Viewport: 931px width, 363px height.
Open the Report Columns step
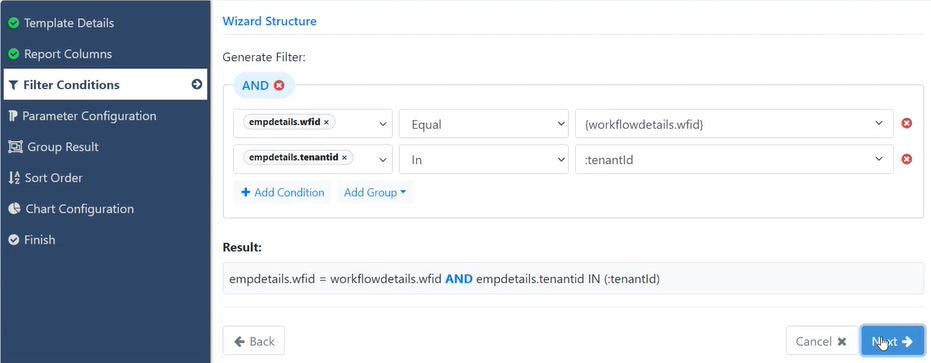pyautogui.click(x=60, y=54)
